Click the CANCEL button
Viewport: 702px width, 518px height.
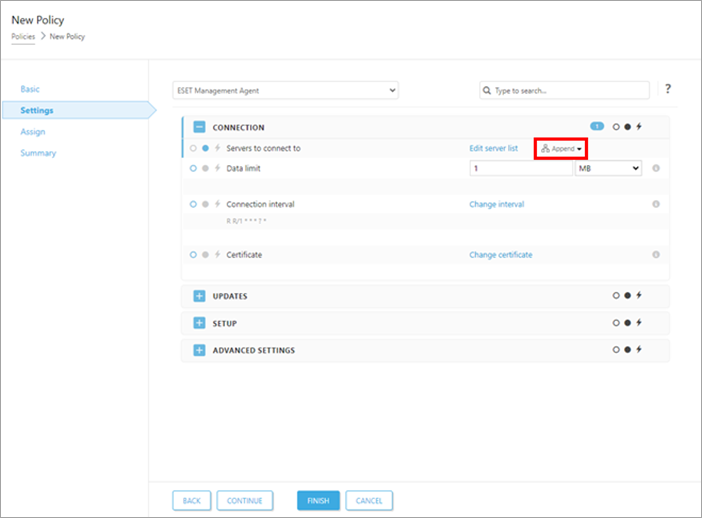click(x=369, y=501)
